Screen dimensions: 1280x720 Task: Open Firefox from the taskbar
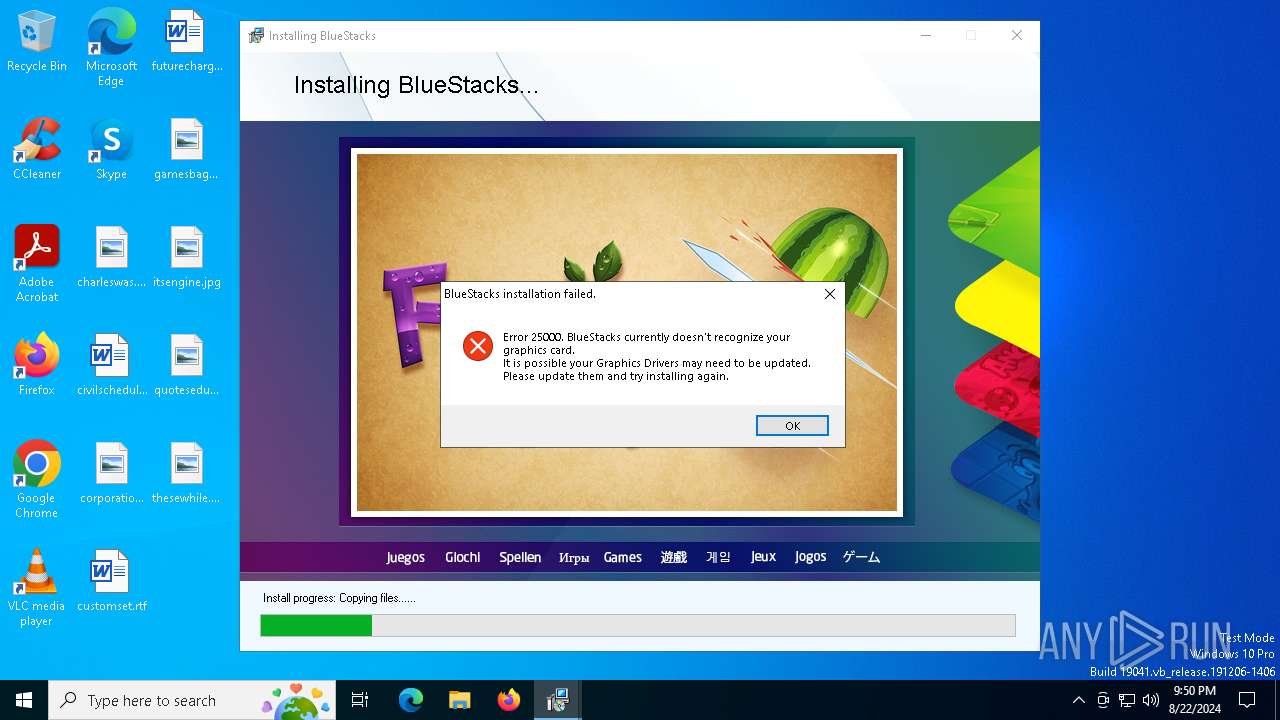(508, 700)
